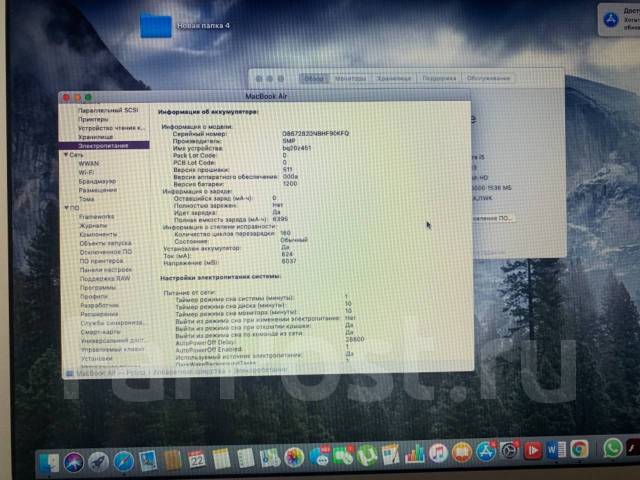Select Параллельный SCSI in sidebar
Viewport: 640px width, 480px height.
pos(108,110)
